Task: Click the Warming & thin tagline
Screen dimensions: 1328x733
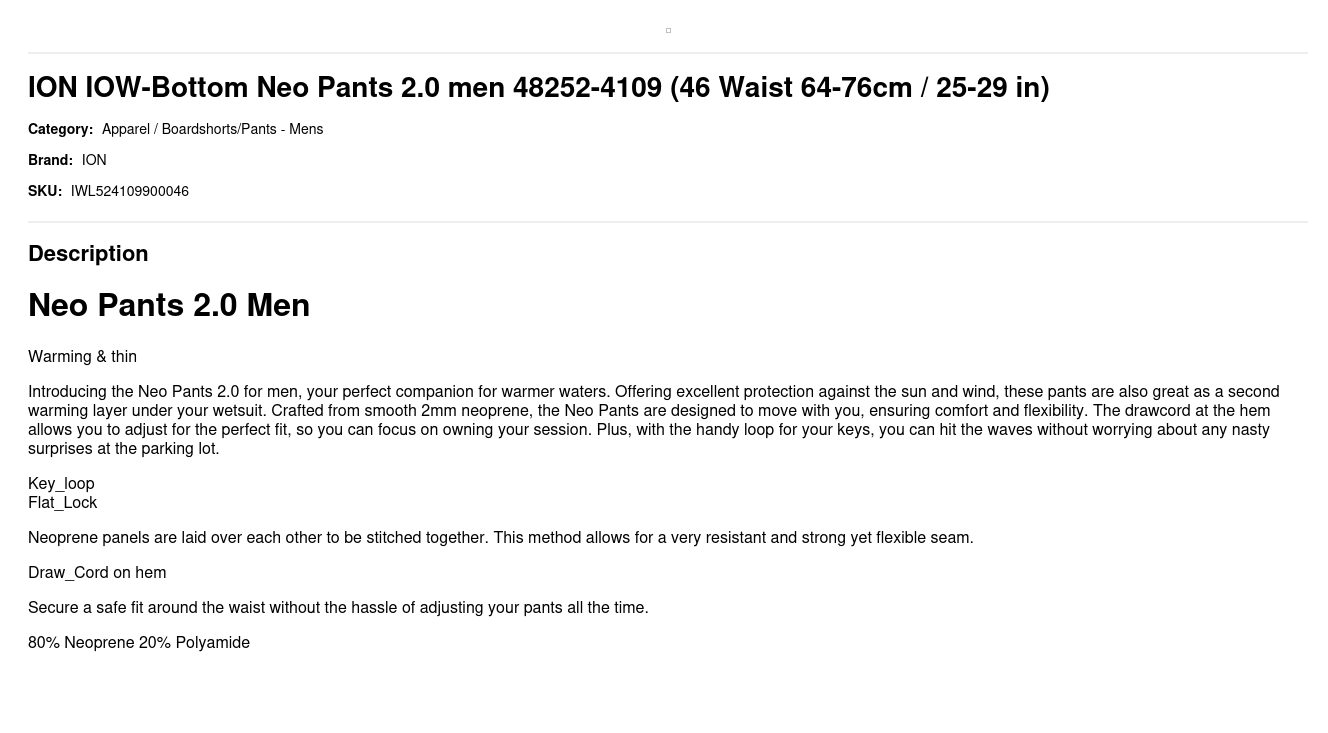Action: [x=82, y=357]
